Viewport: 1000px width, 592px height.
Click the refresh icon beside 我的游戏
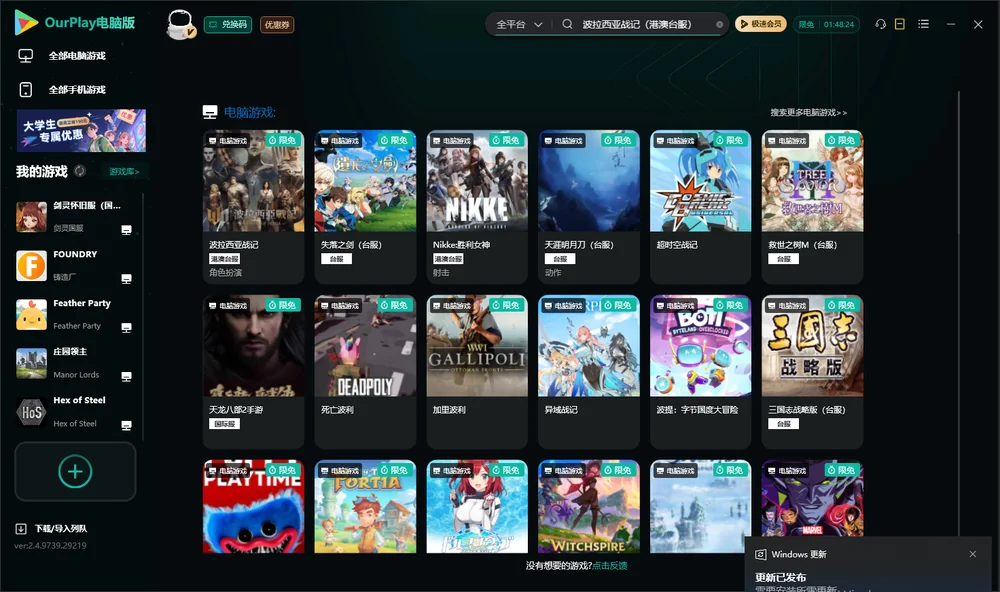(80, 171)
